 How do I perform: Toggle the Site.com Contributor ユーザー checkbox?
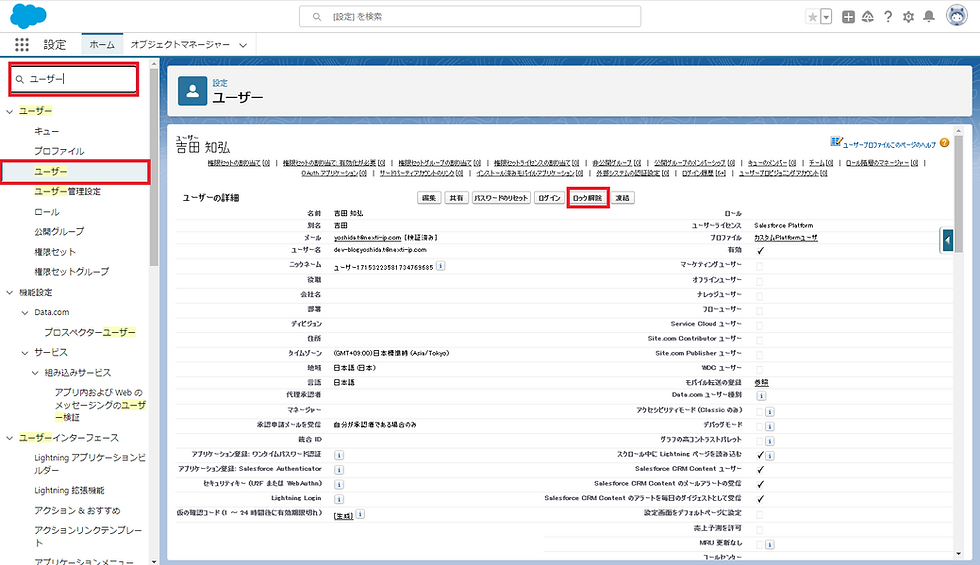coord(759,339)
